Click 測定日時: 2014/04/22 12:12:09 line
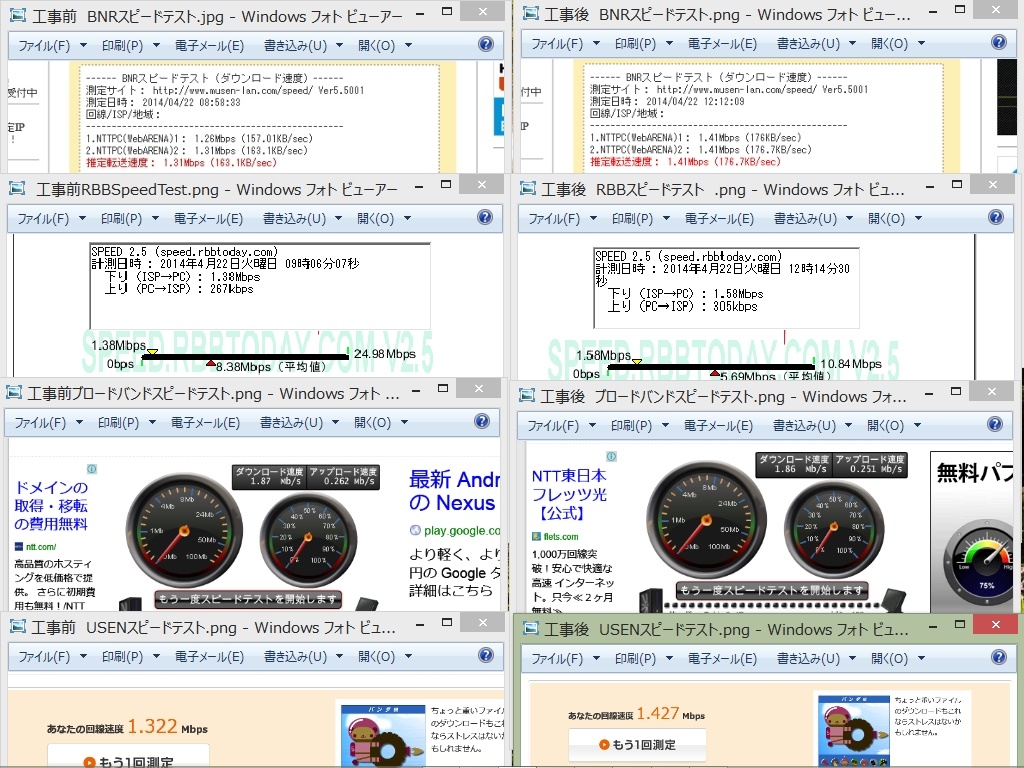 pos(667,101)
